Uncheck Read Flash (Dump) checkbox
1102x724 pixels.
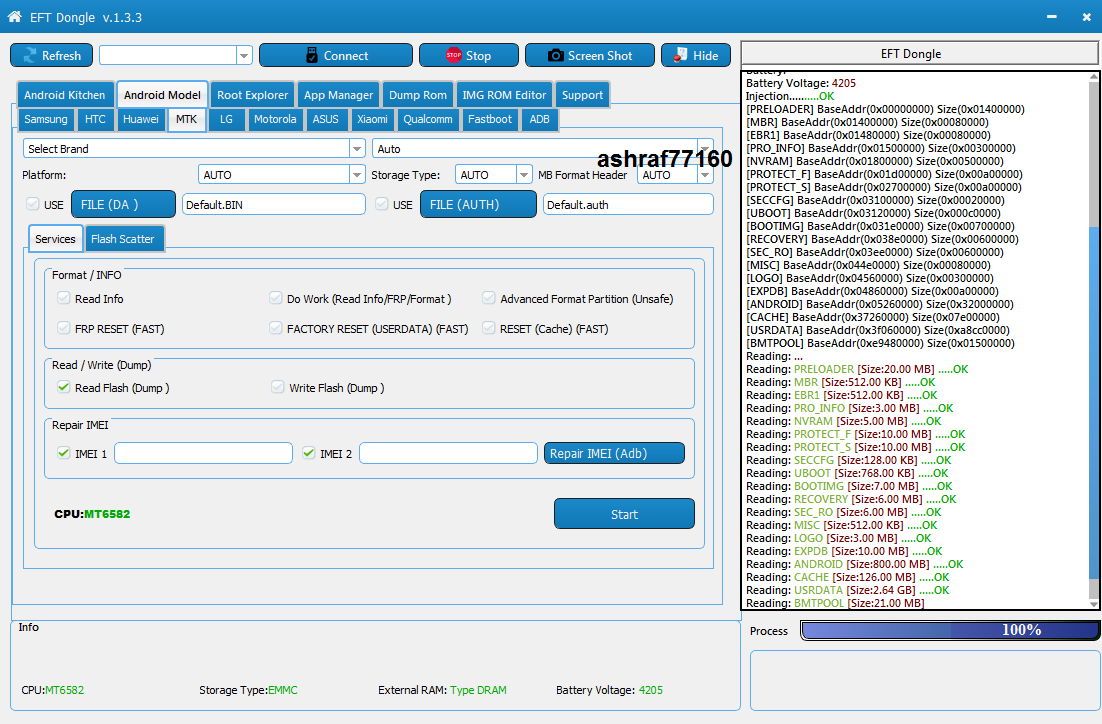point(64,387)
